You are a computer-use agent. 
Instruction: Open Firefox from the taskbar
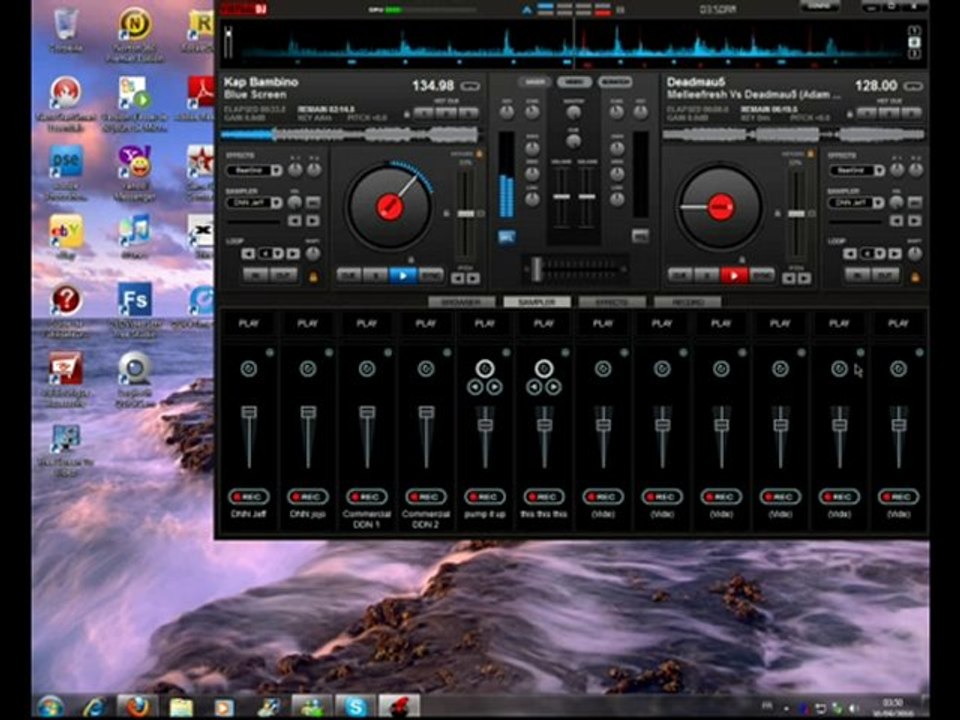coord(138,707)
